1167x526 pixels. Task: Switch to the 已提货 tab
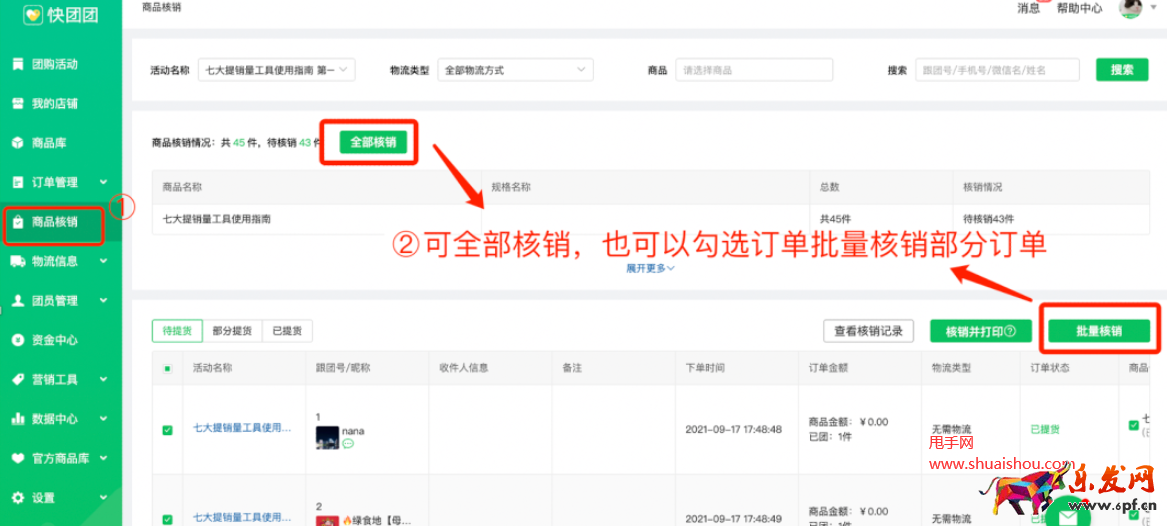(x=287, y=331)
